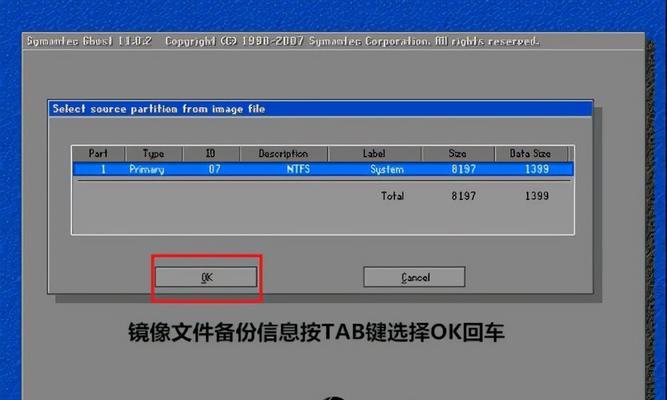This screenshot has height=400, width=667.
Task: Select the Part column header
Action: (x=98, y=154)
